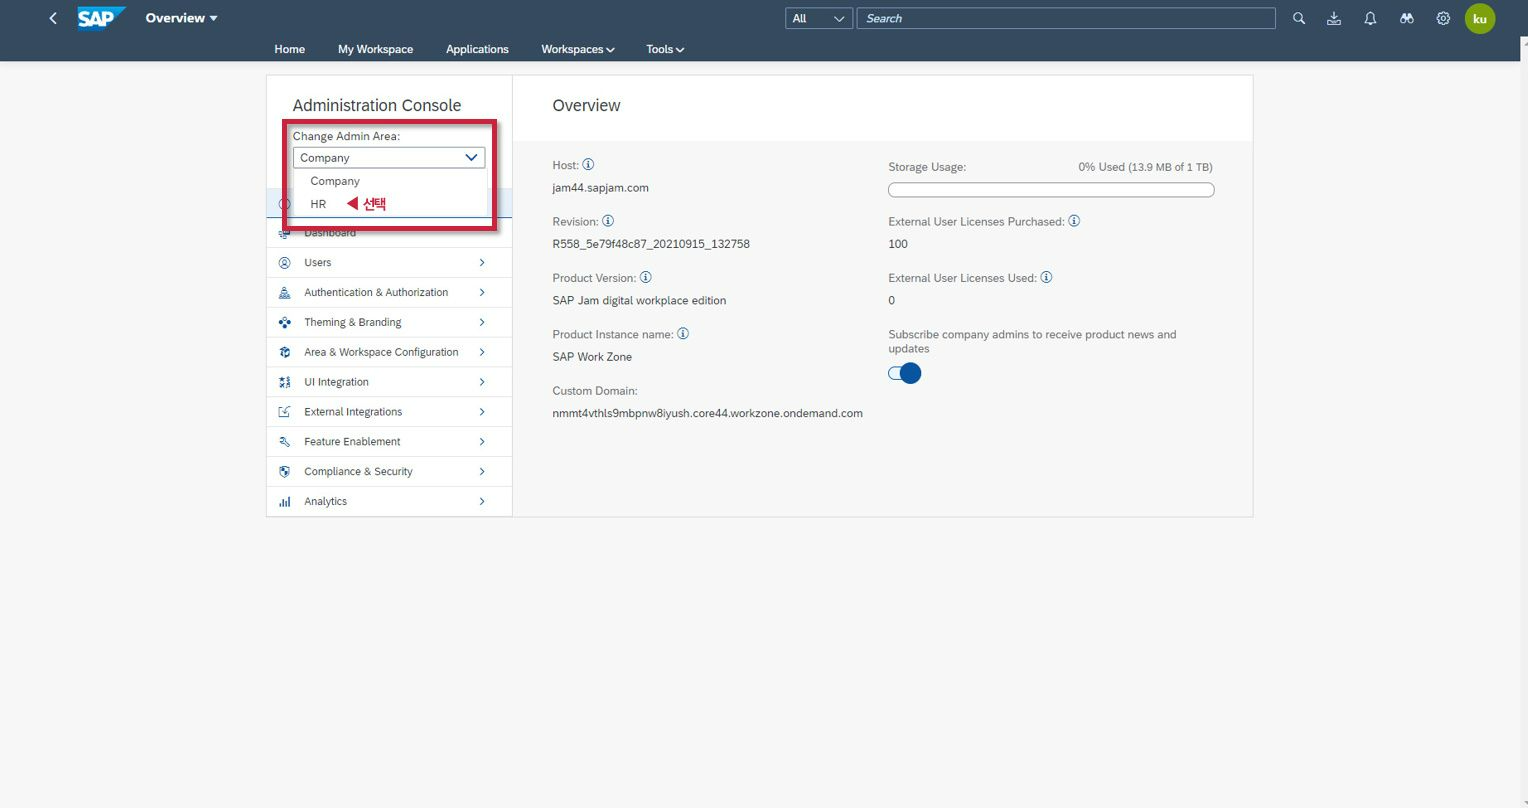
Task: Click the Users person icon
Action: pyautogui.click(x=284, y=263)
